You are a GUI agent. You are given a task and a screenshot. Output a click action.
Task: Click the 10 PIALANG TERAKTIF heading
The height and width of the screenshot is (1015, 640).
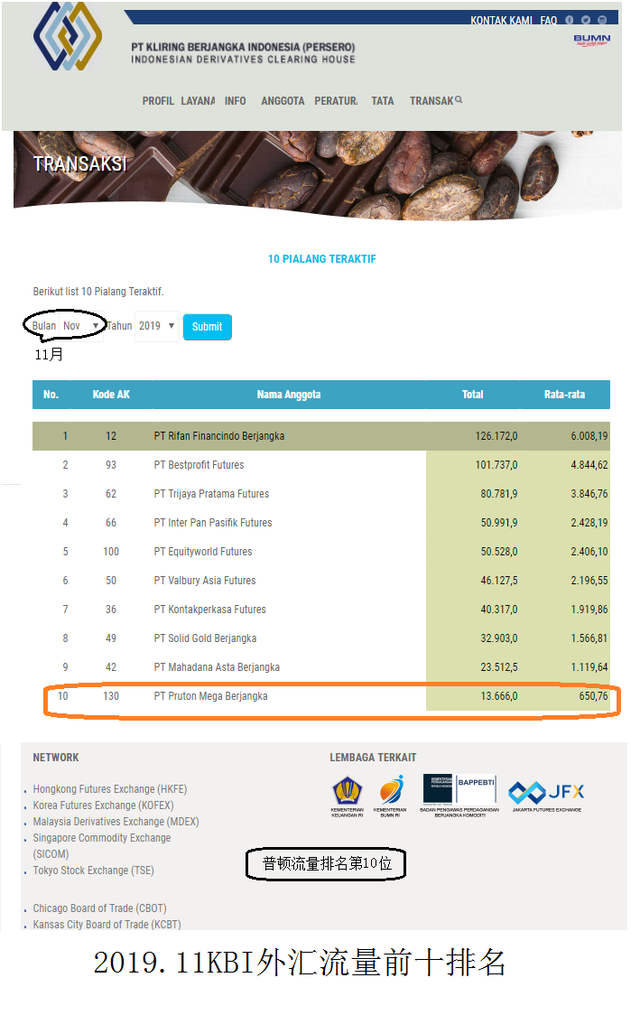coord(322,259)
